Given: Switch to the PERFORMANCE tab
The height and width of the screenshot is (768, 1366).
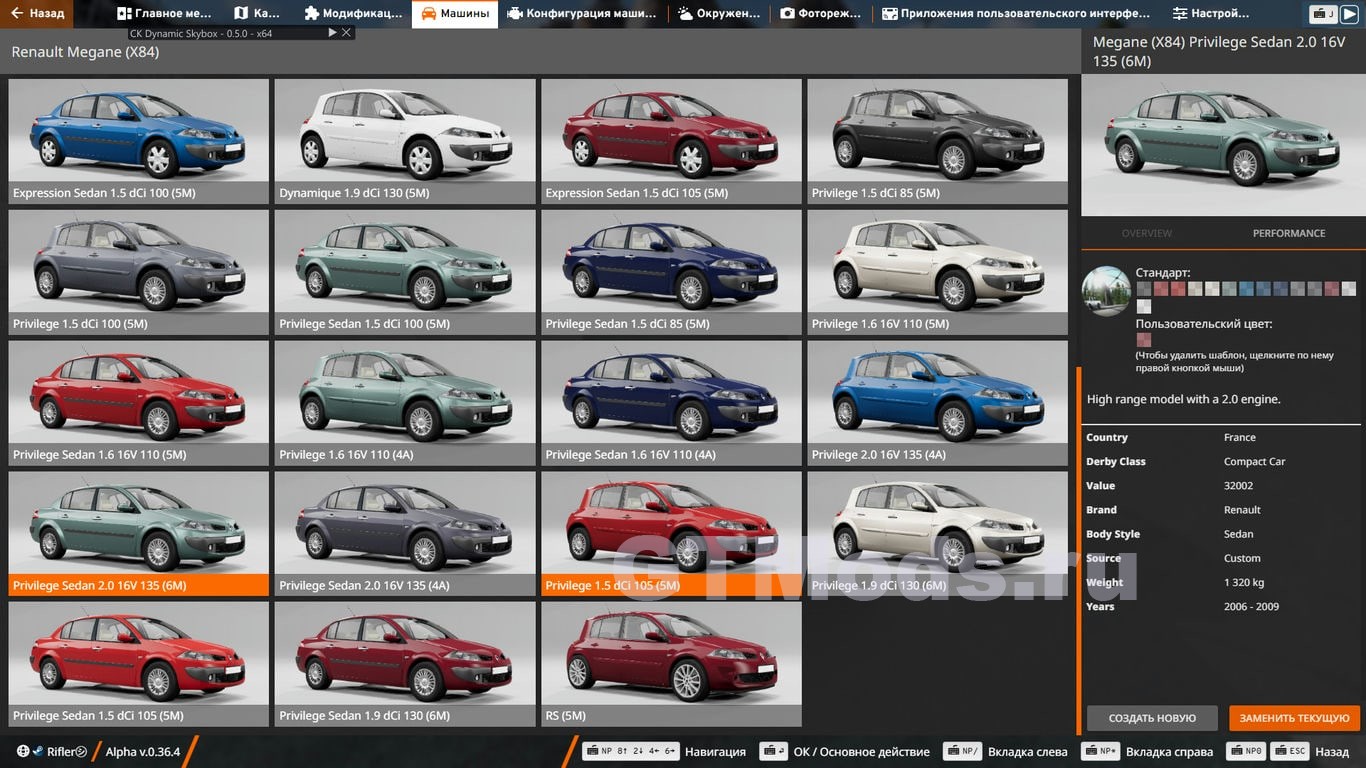Looking at the screenshot, I should 1289,233.
